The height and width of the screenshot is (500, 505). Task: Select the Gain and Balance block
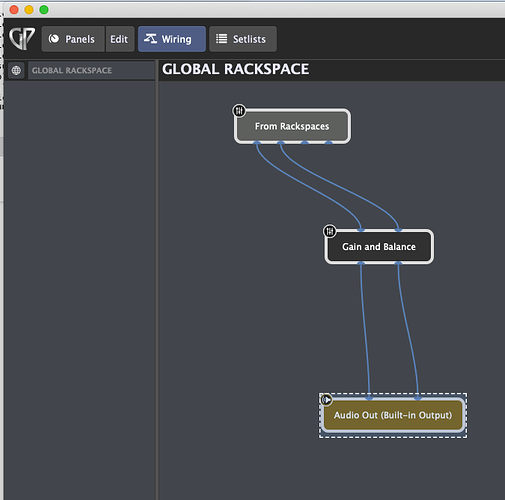[379, 247]
